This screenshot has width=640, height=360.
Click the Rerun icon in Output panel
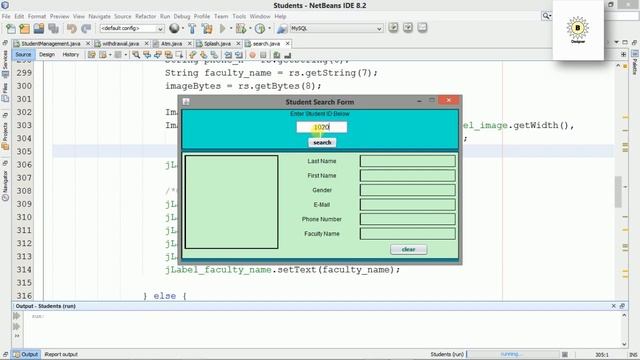click(17, 316)
